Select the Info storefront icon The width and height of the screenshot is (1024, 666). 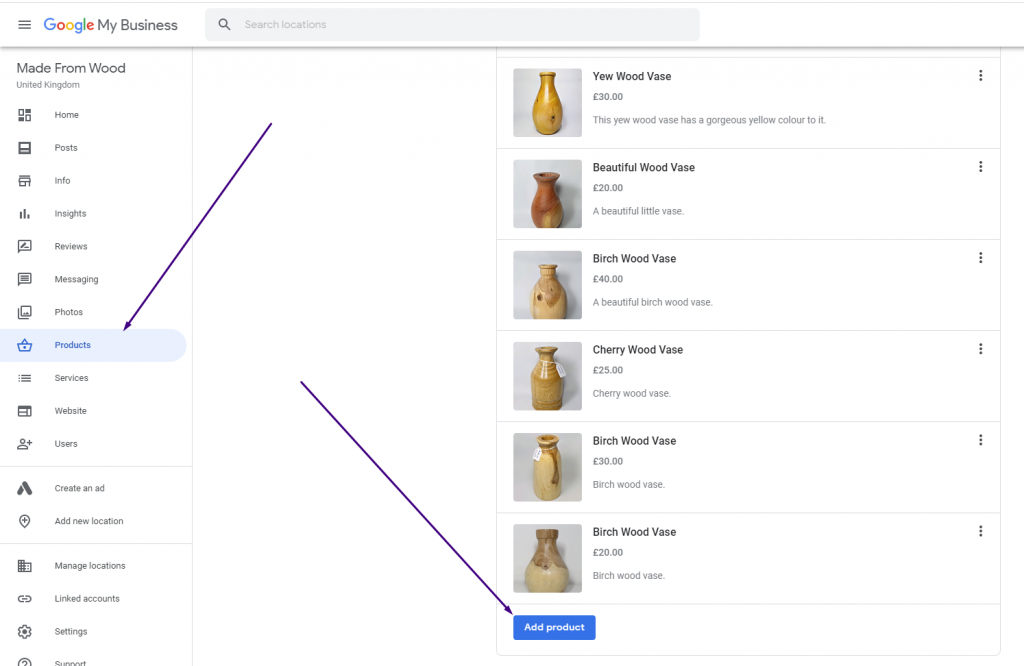tap(25, 181)
